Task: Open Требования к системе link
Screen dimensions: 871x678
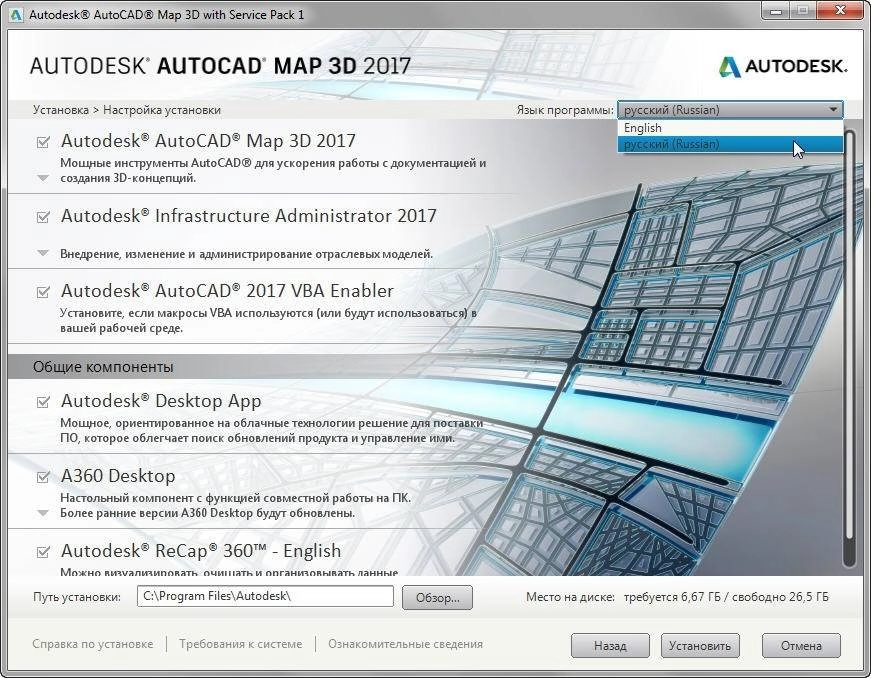Action: tap(241, 644)
